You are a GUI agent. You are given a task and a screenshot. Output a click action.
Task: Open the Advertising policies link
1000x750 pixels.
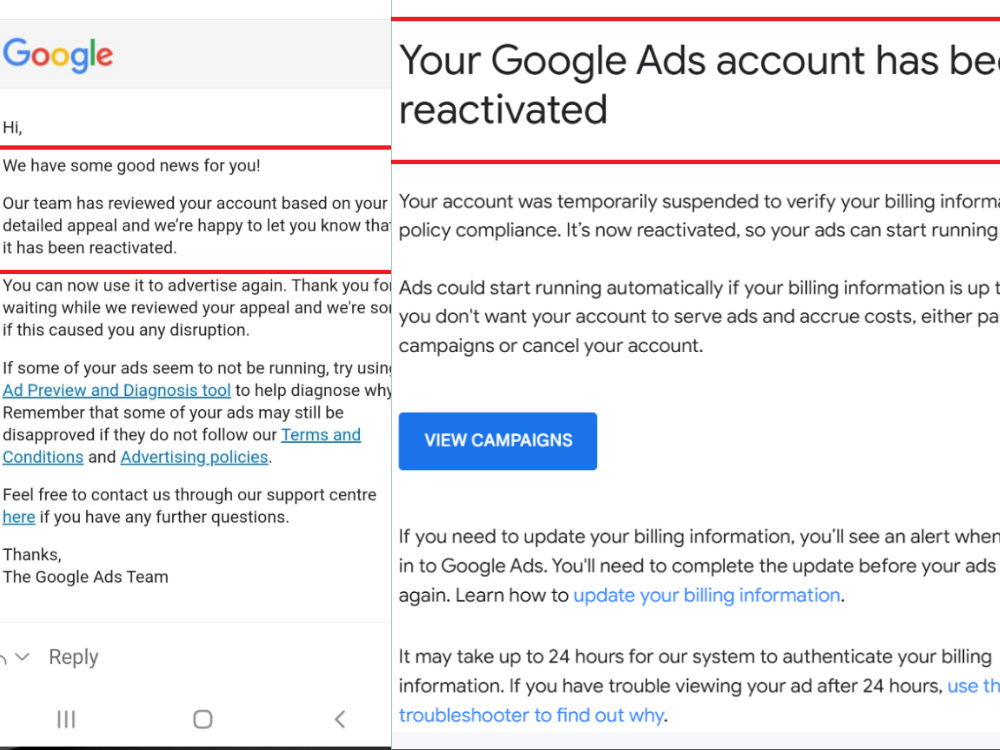(x=194, y=457)
